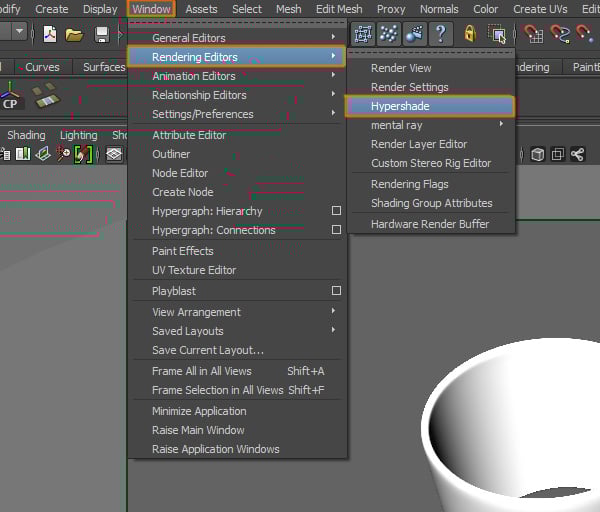Select by object type mode icon
The width and height of the screenshot is (600, 512).
(x=389, y=34)
